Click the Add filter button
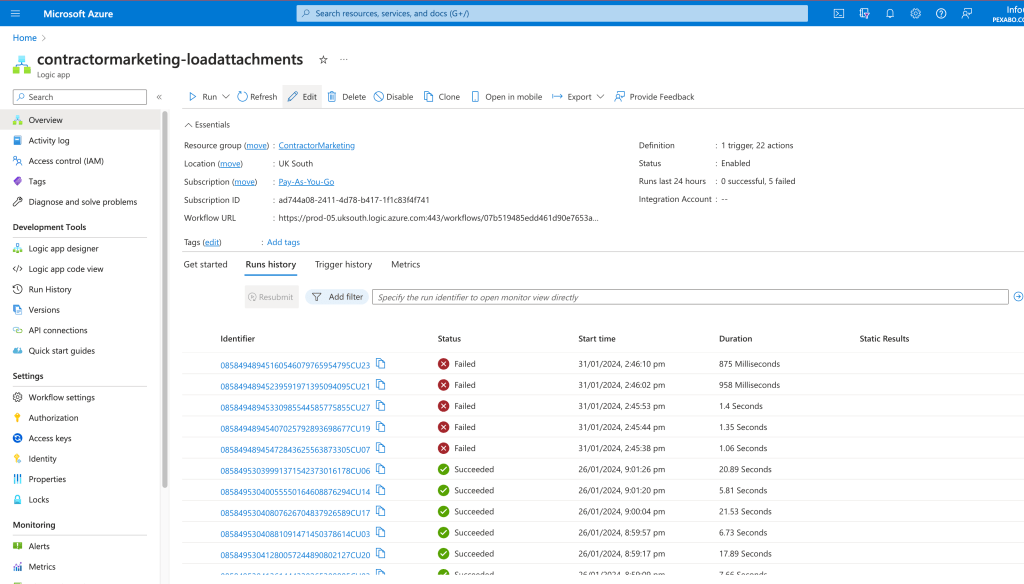 (x=338, y=297)
